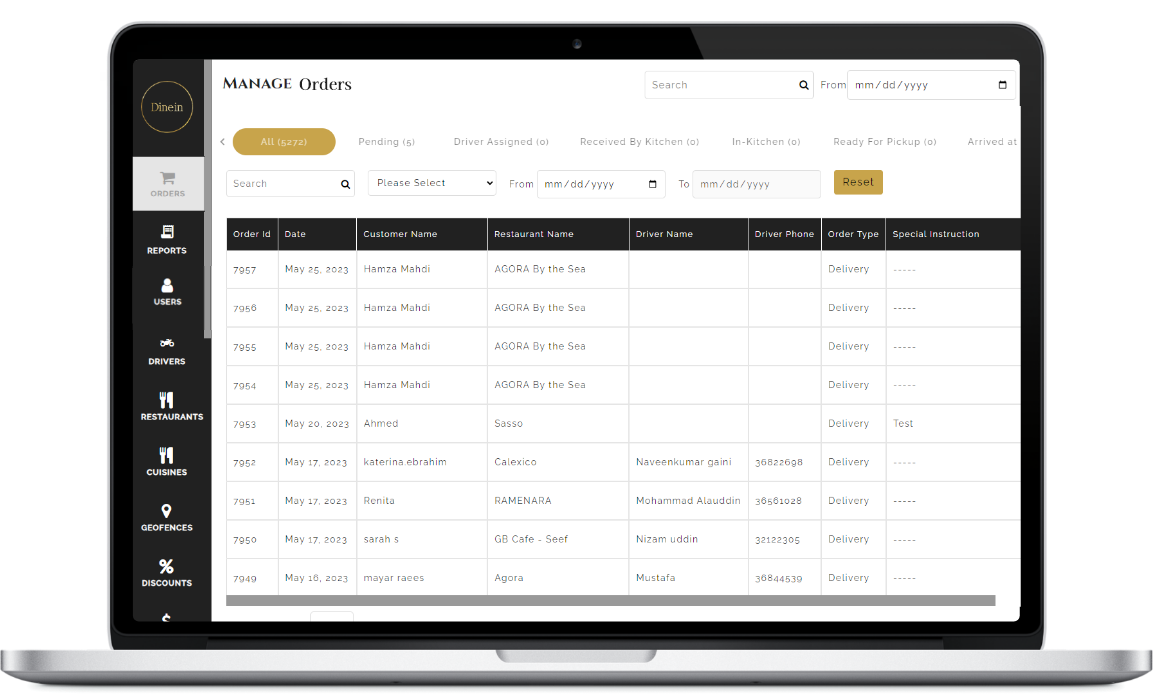
Task: Open calendar picker in filter From date field
Action: coord(653,185)
